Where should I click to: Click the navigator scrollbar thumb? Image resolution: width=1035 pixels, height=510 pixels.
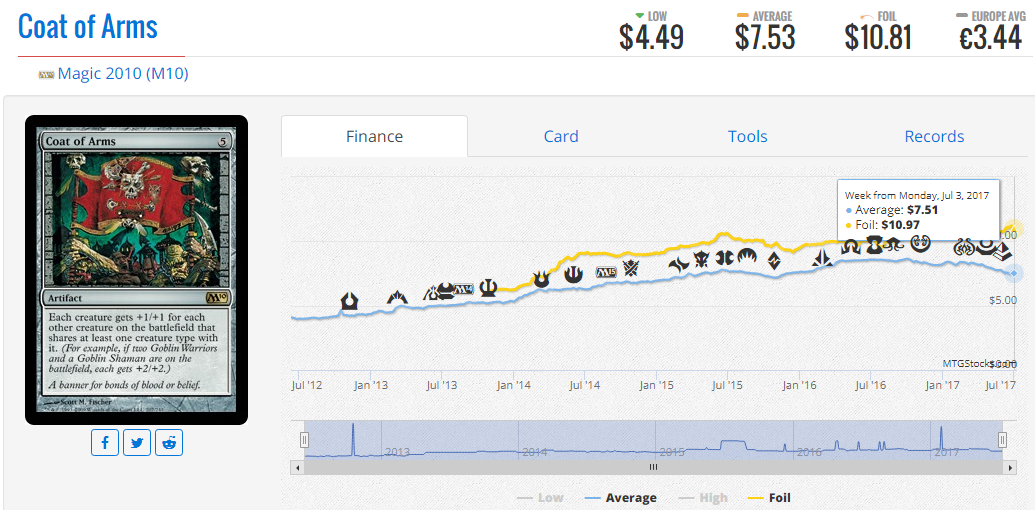(653, 467)
